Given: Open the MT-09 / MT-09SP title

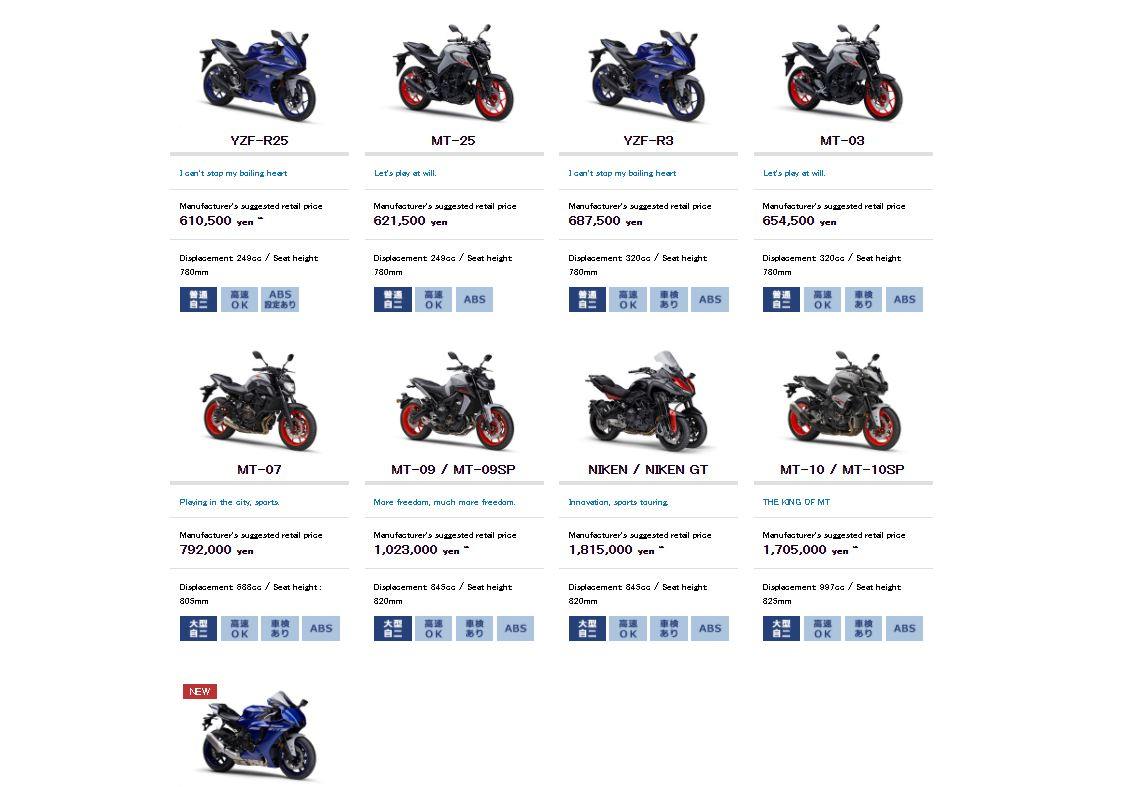Looking at the screenshot, I should point(453,469).
